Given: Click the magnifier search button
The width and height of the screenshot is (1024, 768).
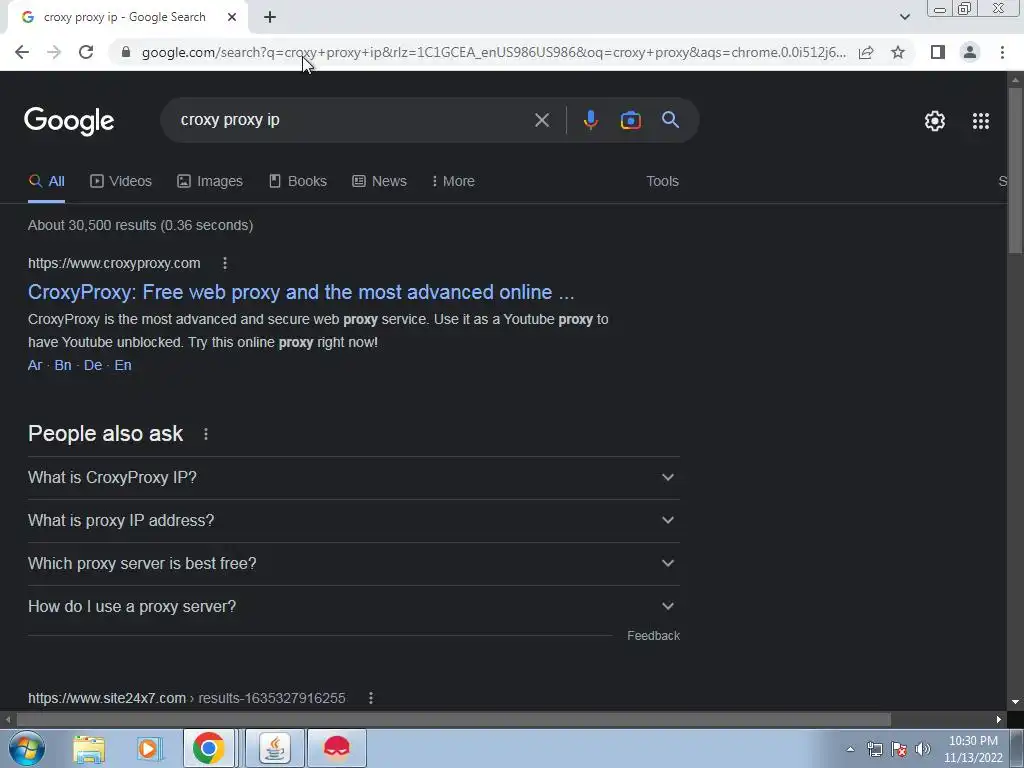Looking at the screenshot, I should pyautogui.click(x=670, y=120).
